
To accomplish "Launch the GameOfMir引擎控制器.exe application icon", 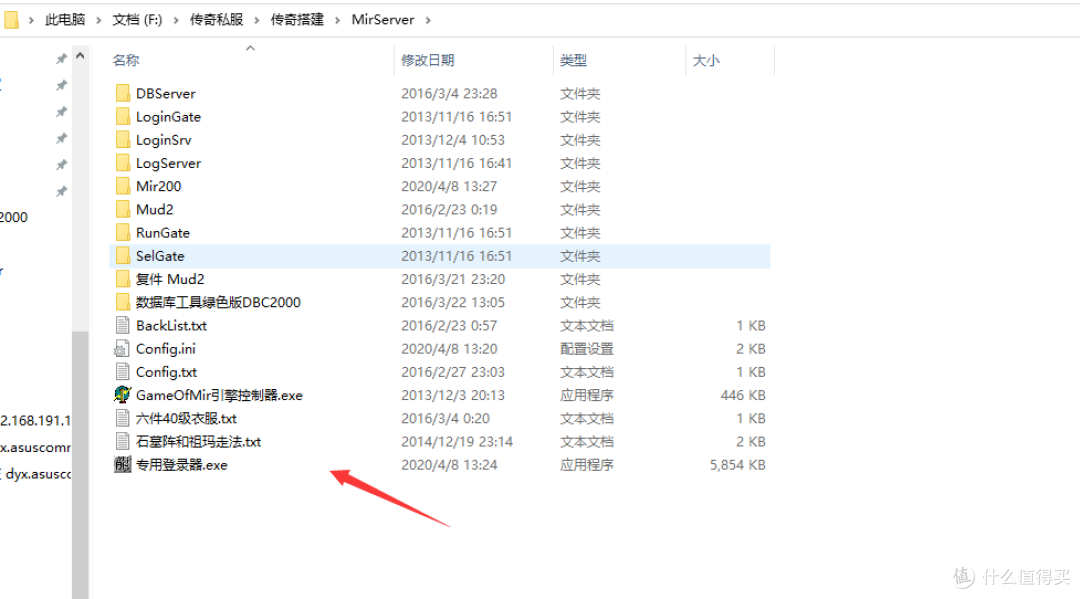I will (122, 394).
